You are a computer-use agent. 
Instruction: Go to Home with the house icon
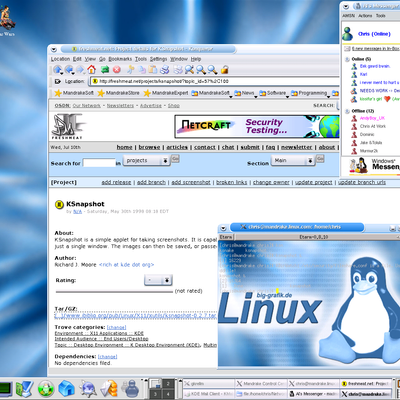[x=92, y=70]
